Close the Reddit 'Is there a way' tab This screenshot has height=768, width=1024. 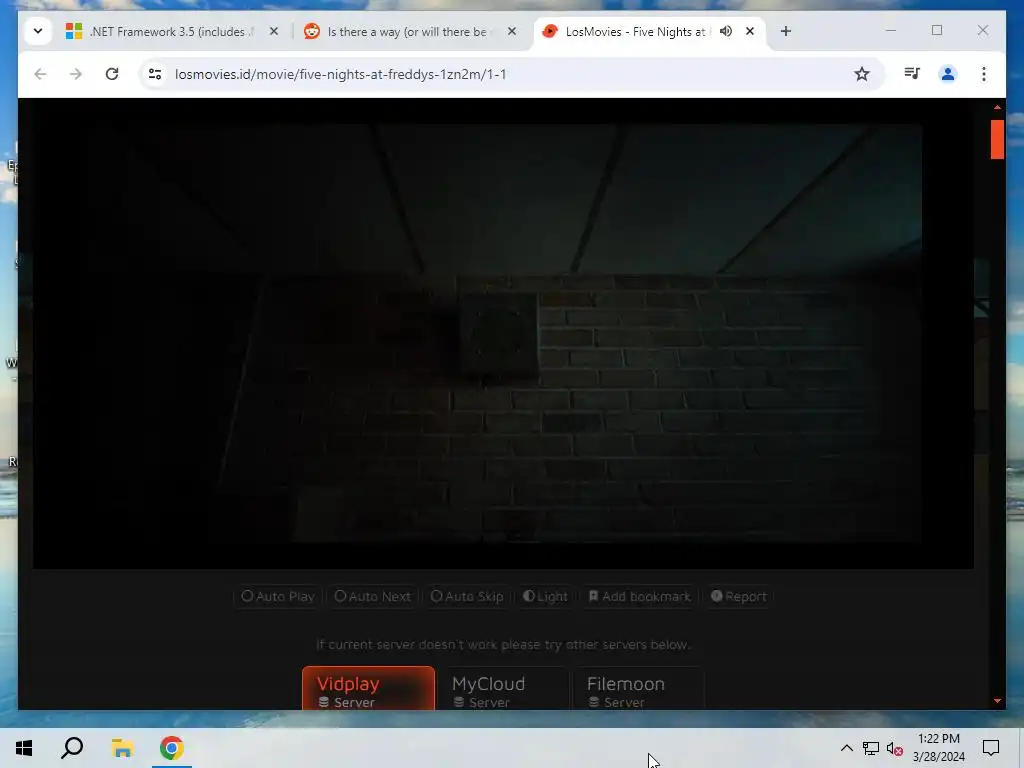click(x=512, y=31)
